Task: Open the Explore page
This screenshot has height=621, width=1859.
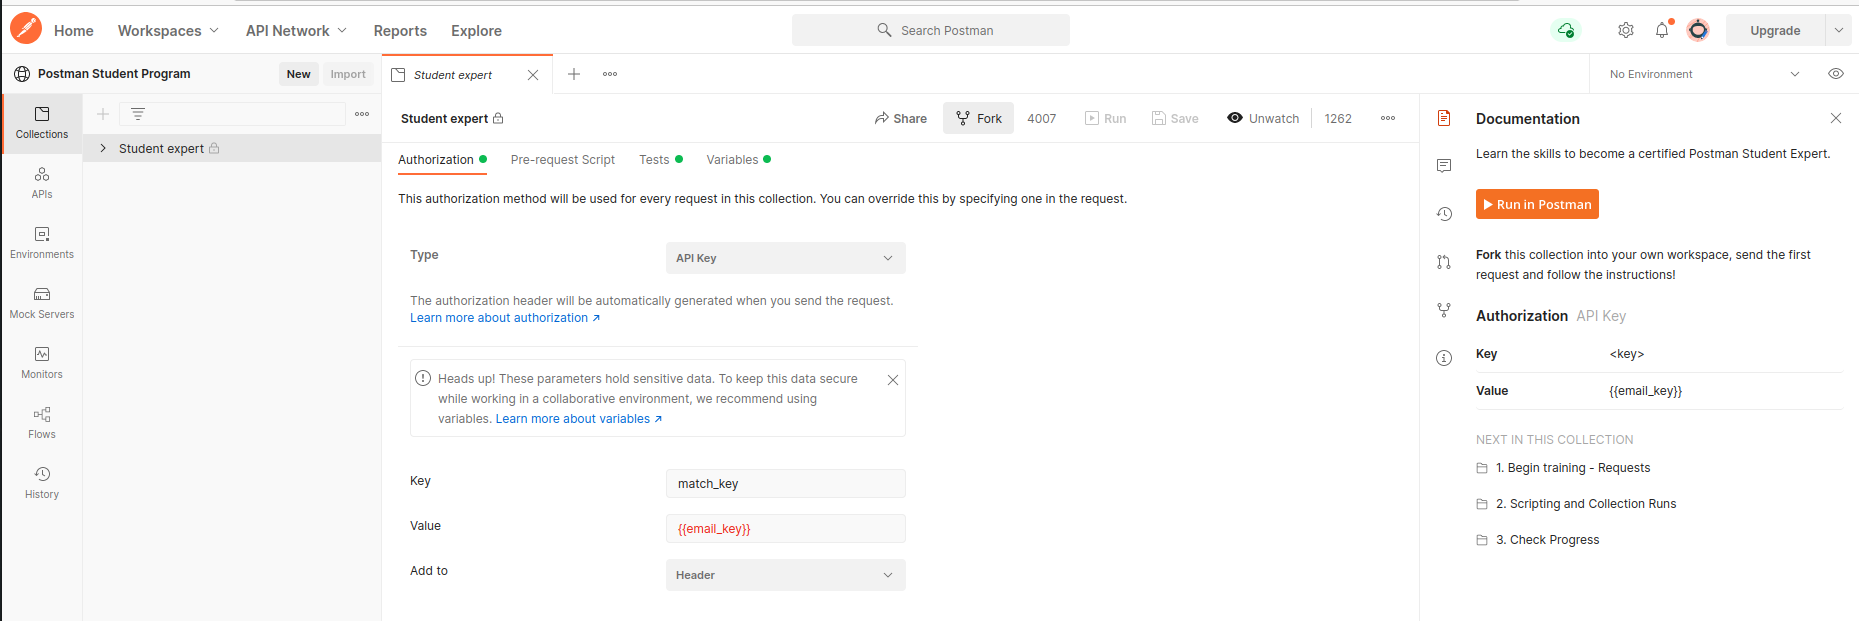Action: 476,31
